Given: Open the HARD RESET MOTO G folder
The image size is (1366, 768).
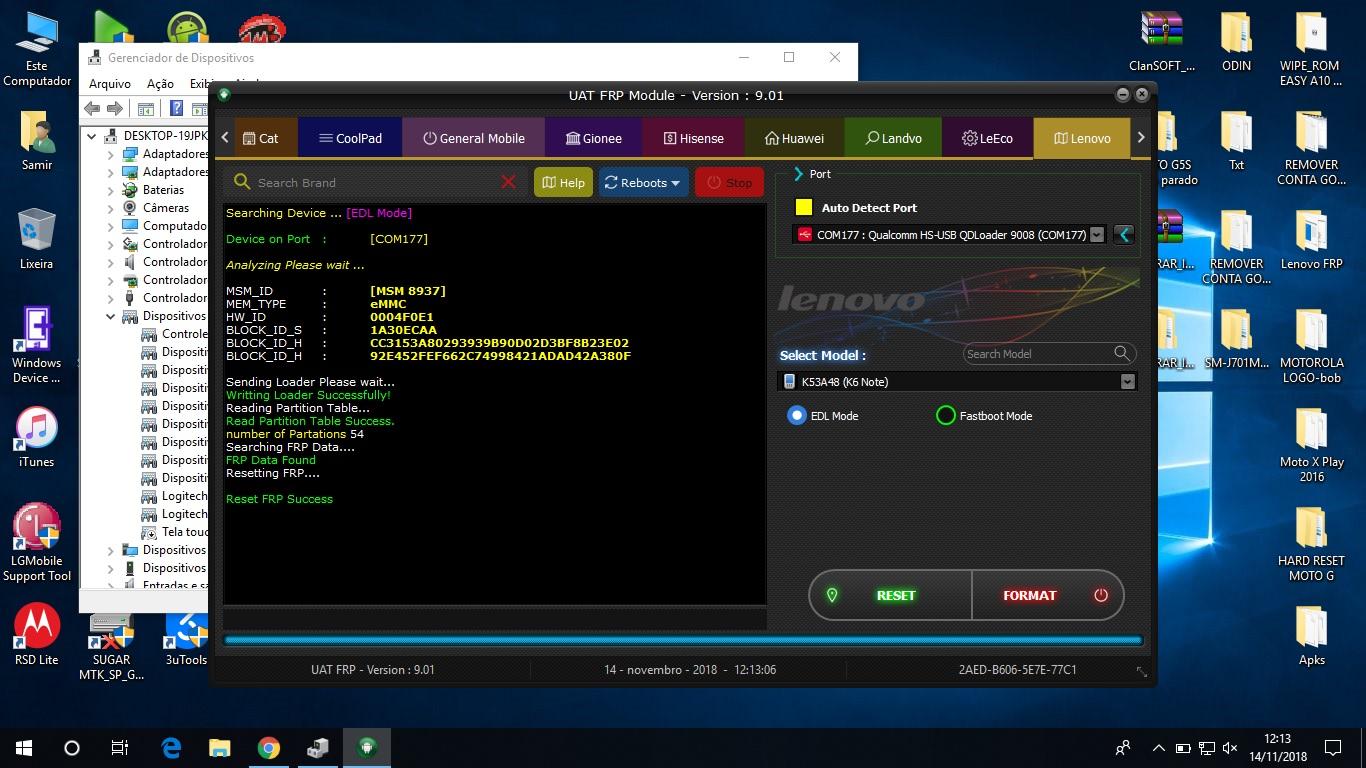Looking at the screenshot, I should click(x=1311, y=544).
